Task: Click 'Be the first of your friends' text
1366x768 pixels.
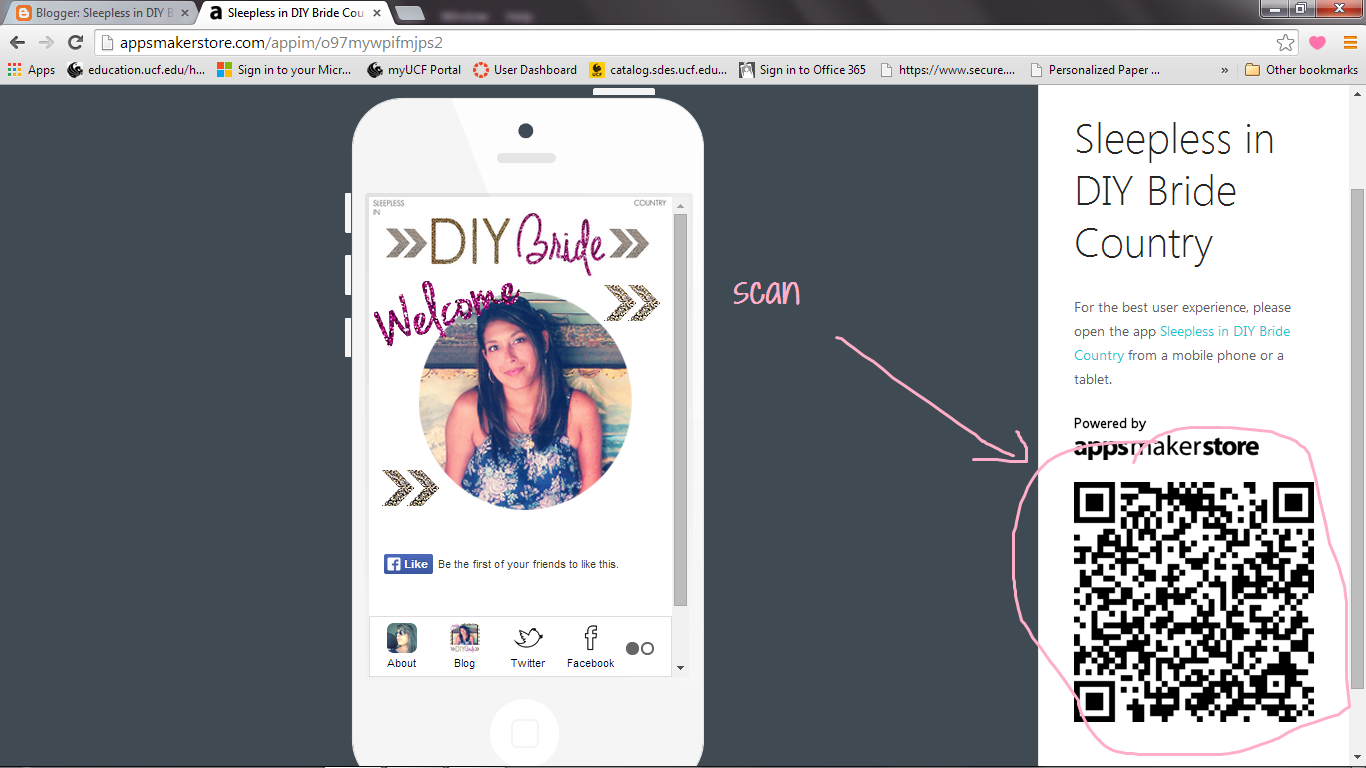Action: [528, 564]
